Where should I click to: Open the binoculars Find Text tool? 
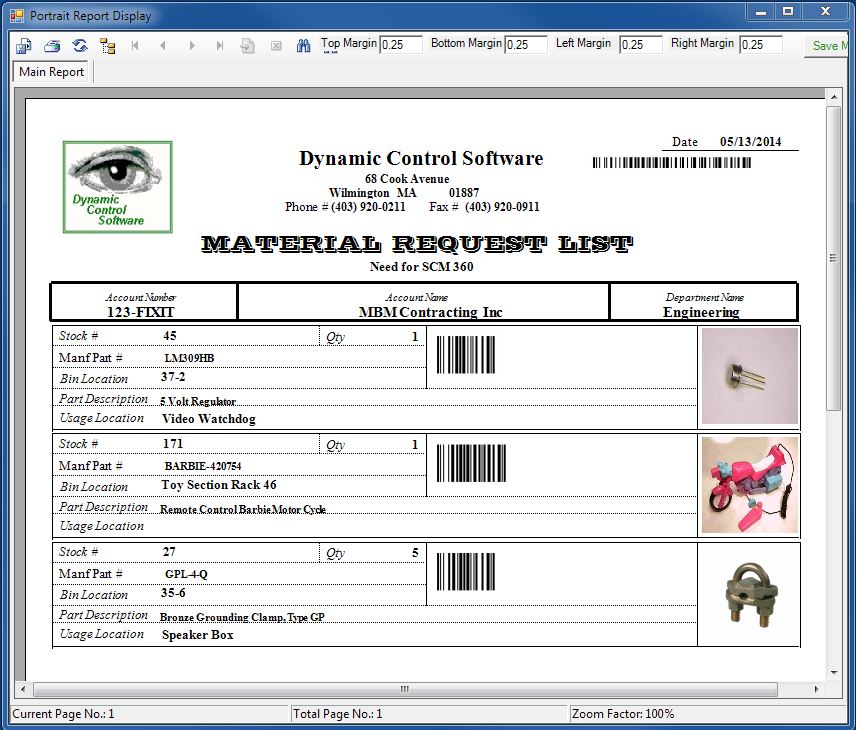[304, 46]
